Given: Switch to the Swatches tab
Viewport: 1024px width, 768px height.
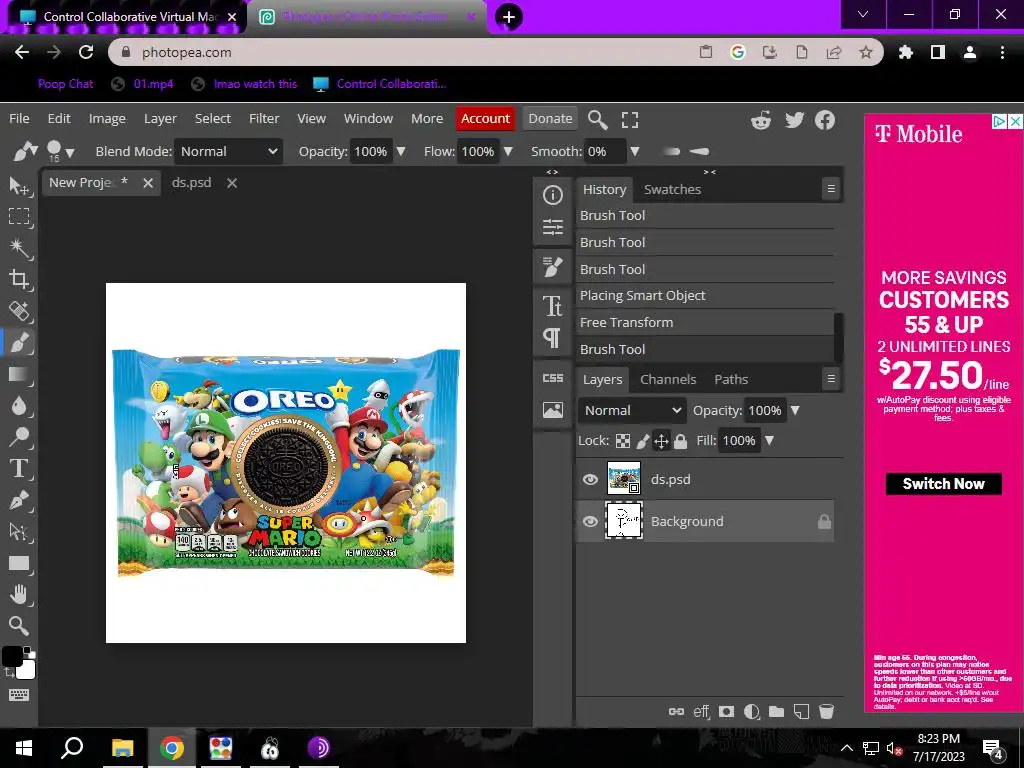Looking at the screenshot, I should (x=672, y=189).
